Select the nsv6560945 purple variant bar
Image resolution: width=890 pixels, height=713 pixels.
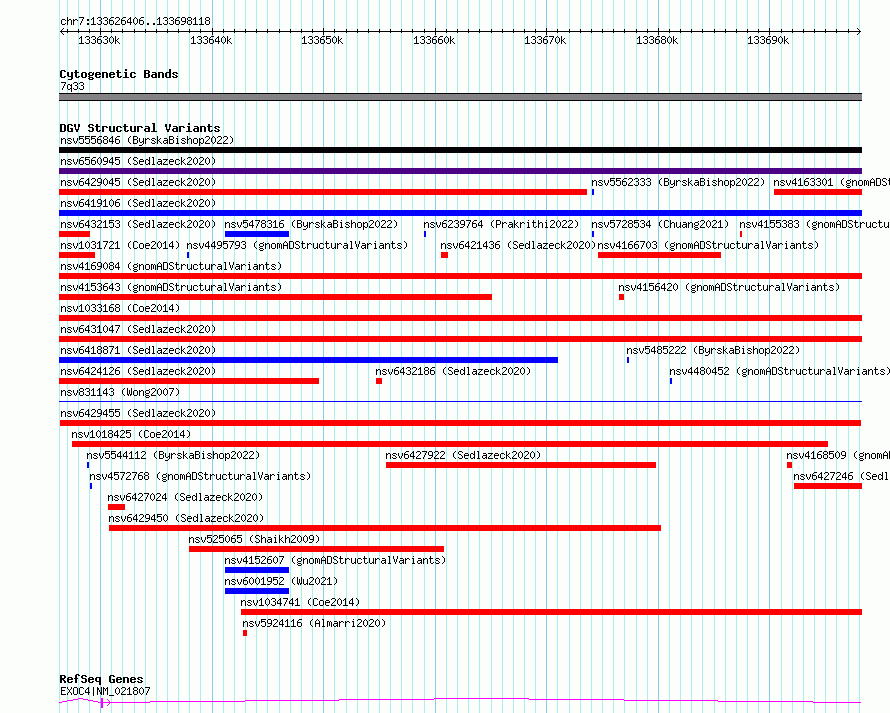tap(460, 171)
